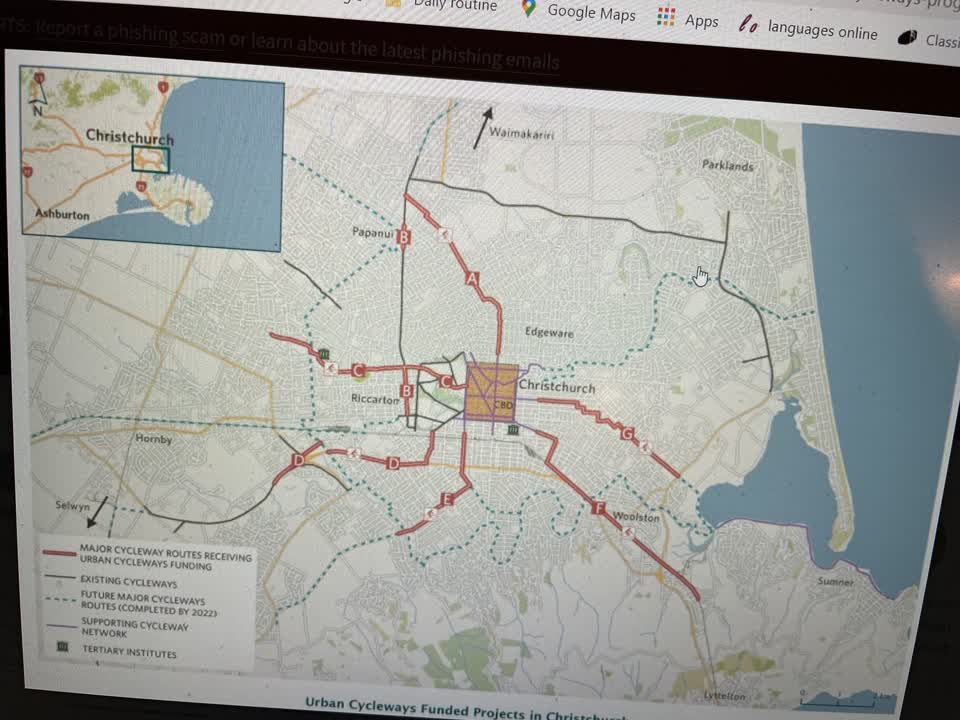Open the Google Maps bookmark
This screenshot has width=960, height=720.
point(577,11)
